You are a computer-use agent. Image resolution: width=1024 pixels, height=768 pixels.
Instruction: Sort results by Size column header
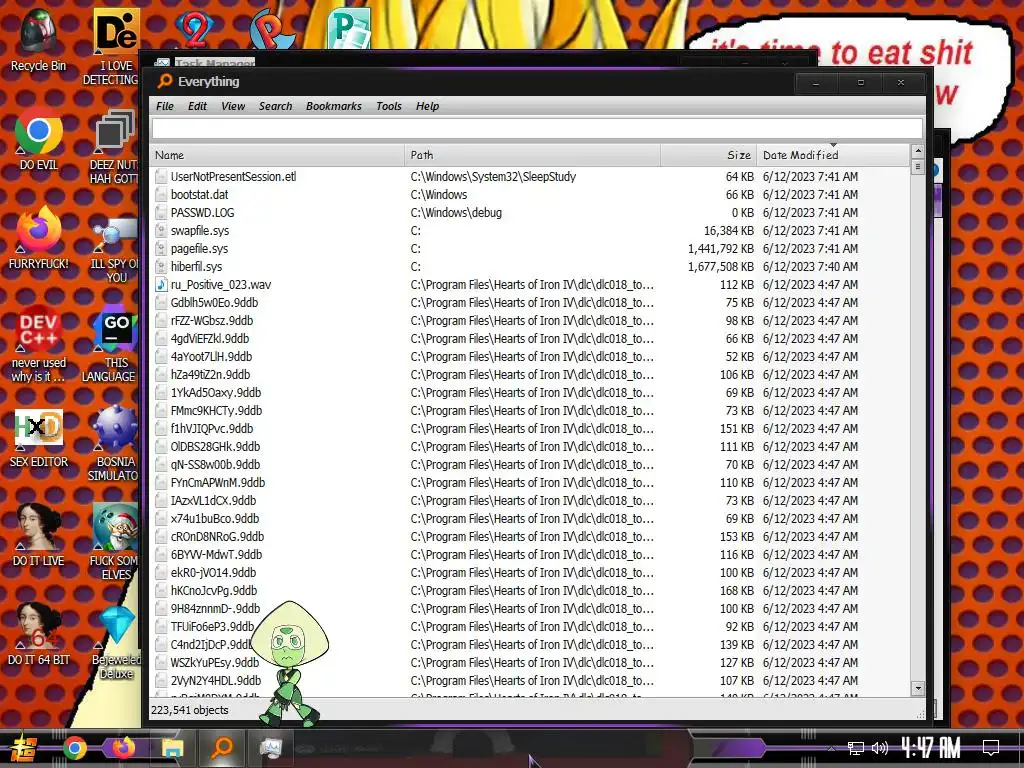tap(709, 155)
